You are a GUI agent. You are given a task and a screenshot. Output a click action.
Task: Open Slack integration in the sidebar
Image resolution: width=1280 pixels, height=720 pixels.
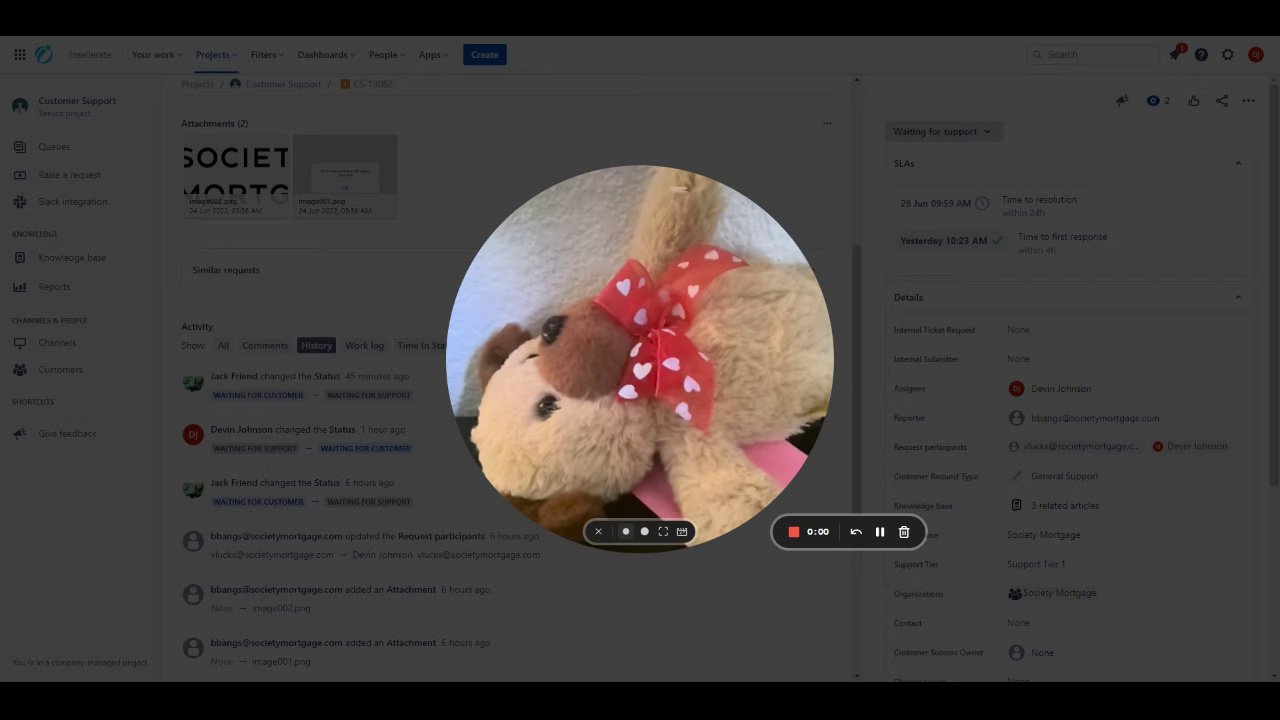[x=73, y=202]
